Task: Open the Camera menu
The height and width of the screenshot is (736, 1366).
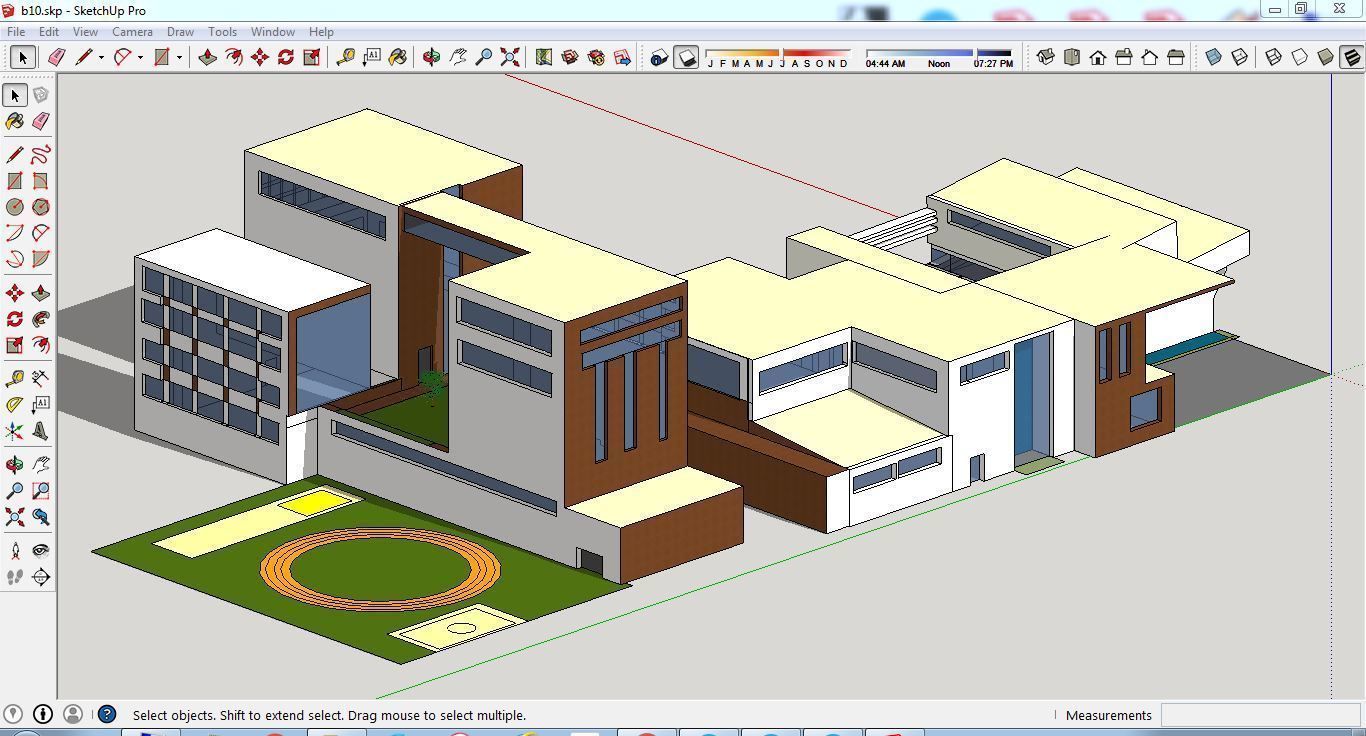Action: click(132, 32)
